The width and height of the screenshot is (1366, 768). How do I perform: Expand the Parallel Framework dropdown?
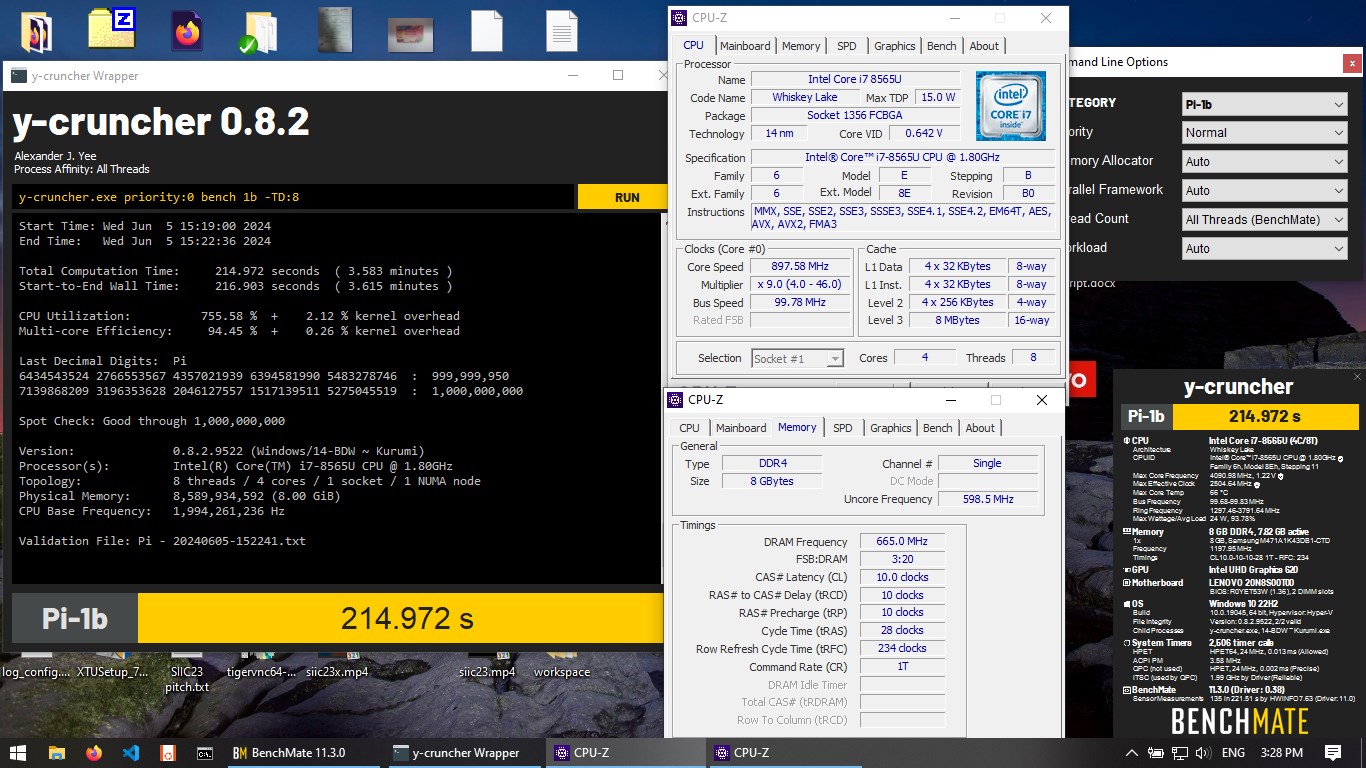pyautogui.click(x=1264, y=190)
